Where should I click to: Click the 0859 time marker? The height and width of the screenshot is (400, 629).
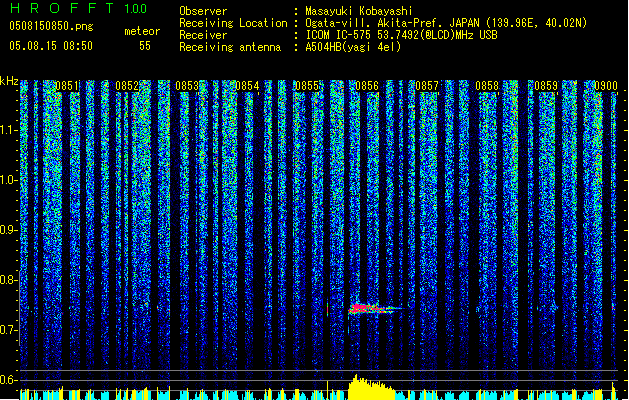coord(546,86)
